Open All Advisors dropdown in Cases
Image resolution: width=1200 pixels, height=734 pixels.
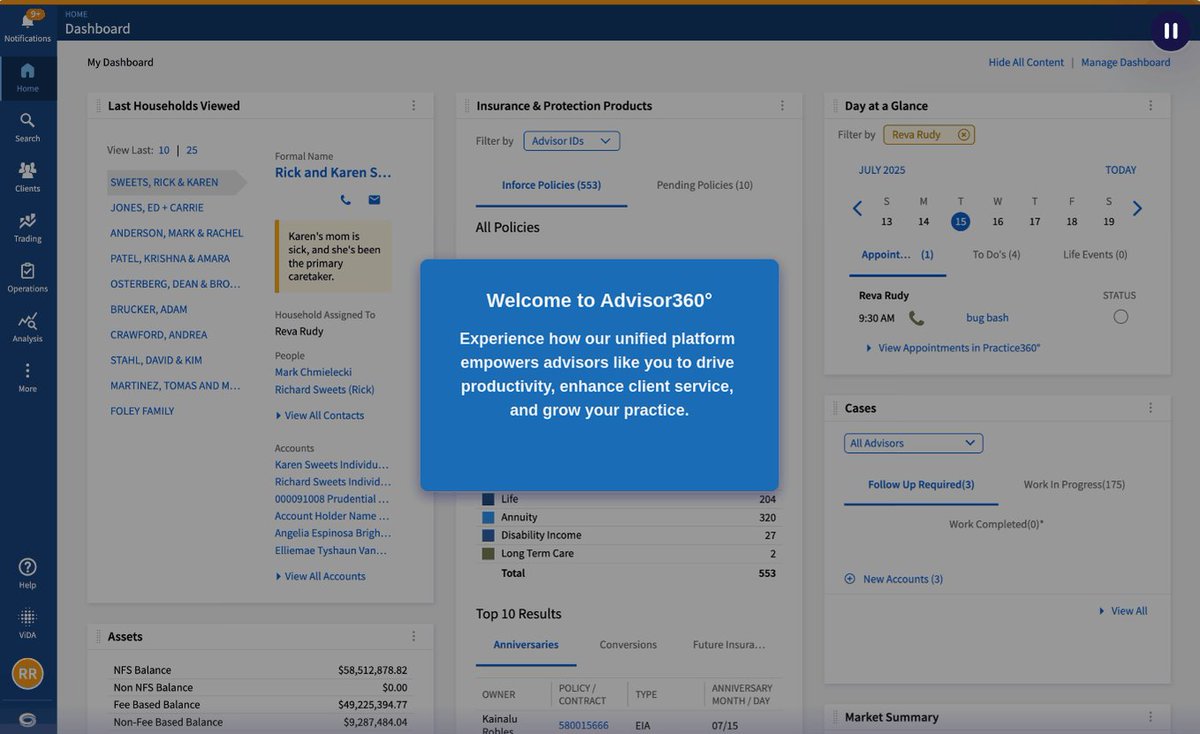[x=914, y=443]
